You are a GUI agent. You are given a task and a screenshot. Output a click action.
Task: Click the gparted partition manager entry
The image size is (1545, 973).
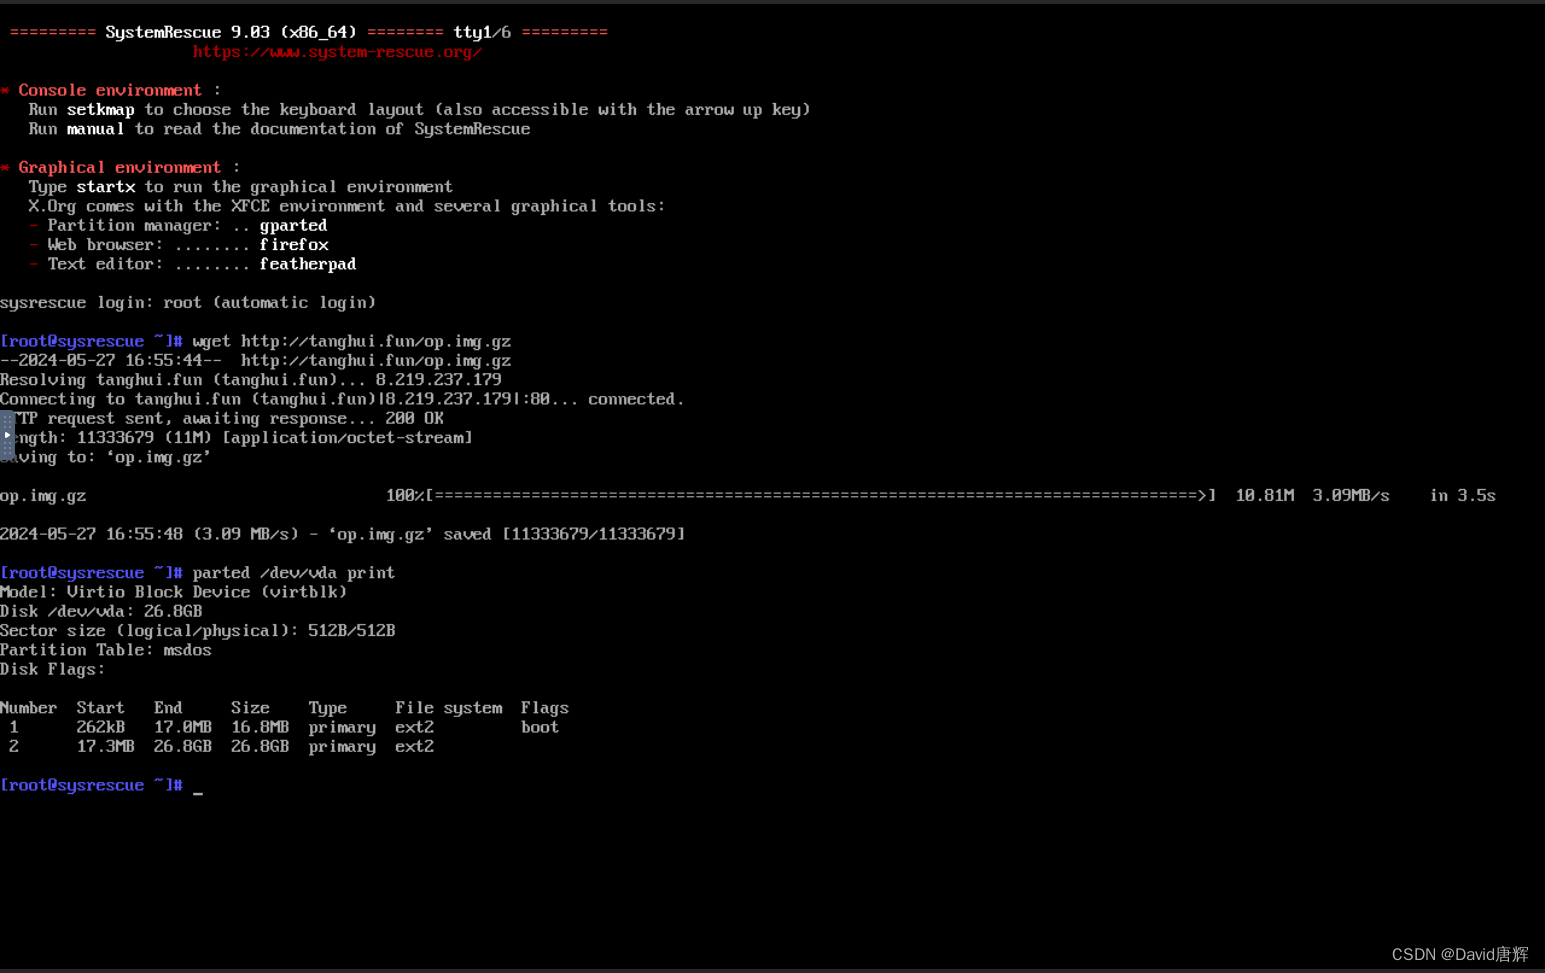tap(293, 224)
